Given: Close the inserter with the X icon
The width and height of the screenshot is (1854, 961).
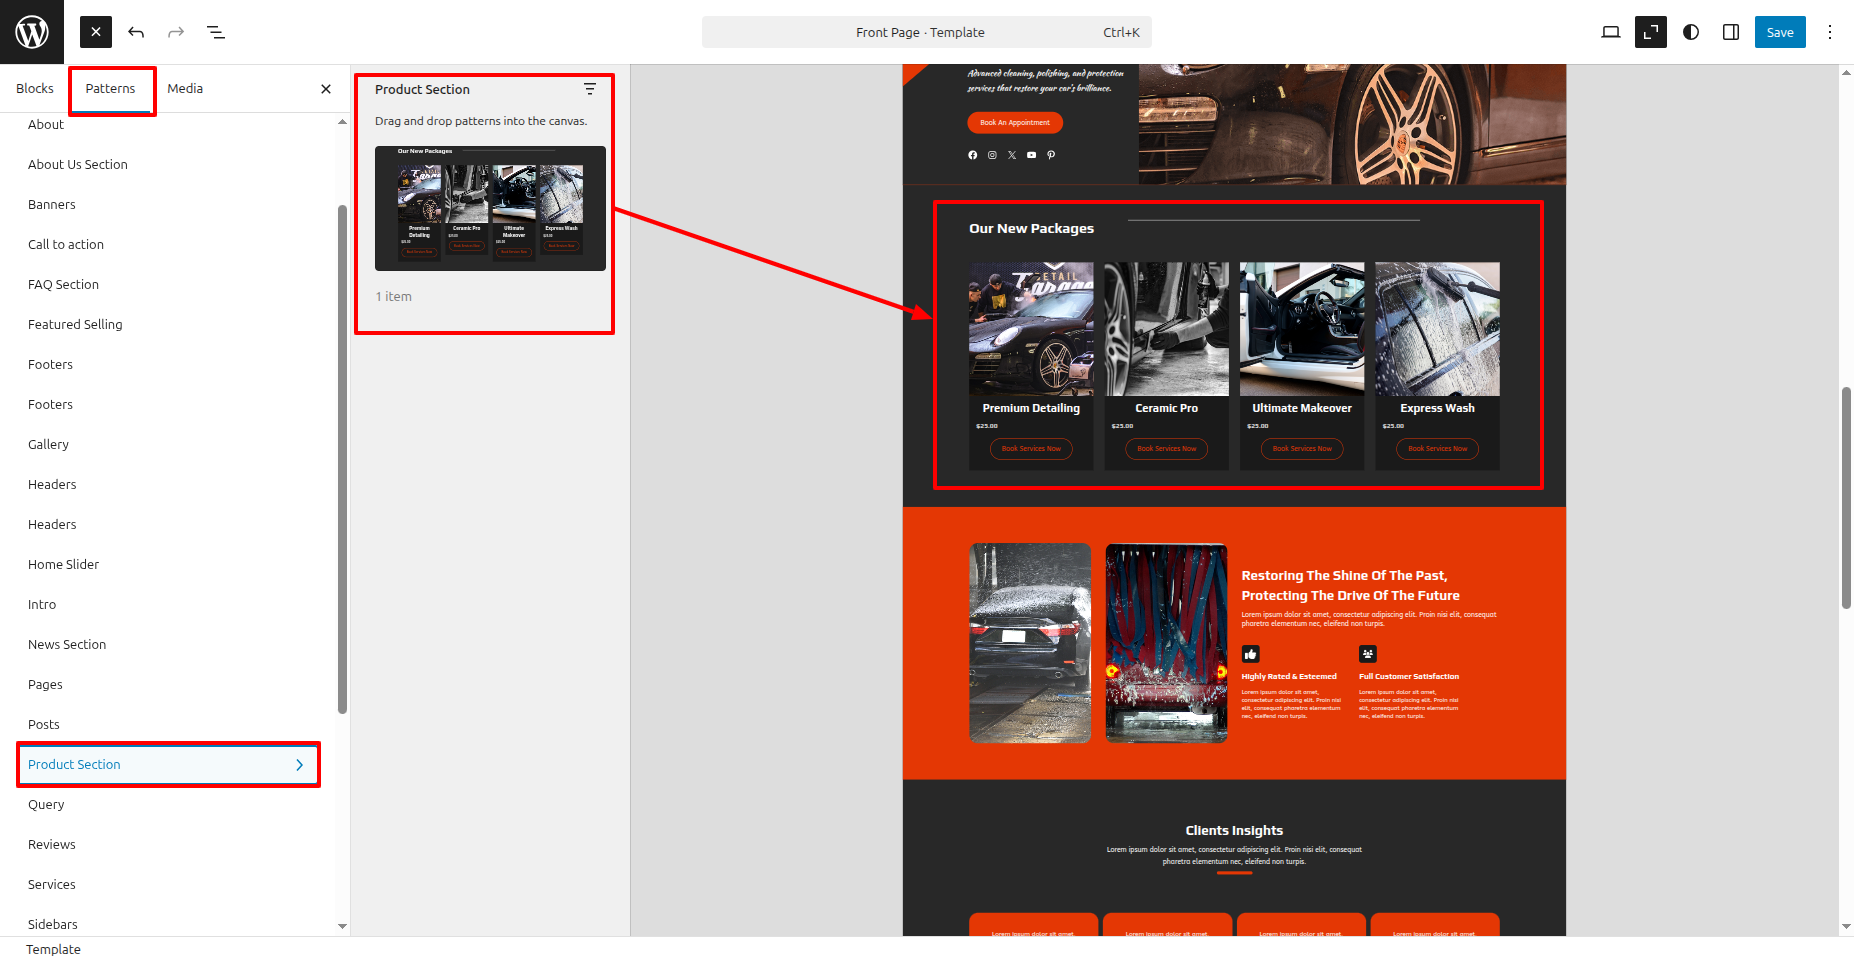Looking at the screenshot, I should [326, 89].
